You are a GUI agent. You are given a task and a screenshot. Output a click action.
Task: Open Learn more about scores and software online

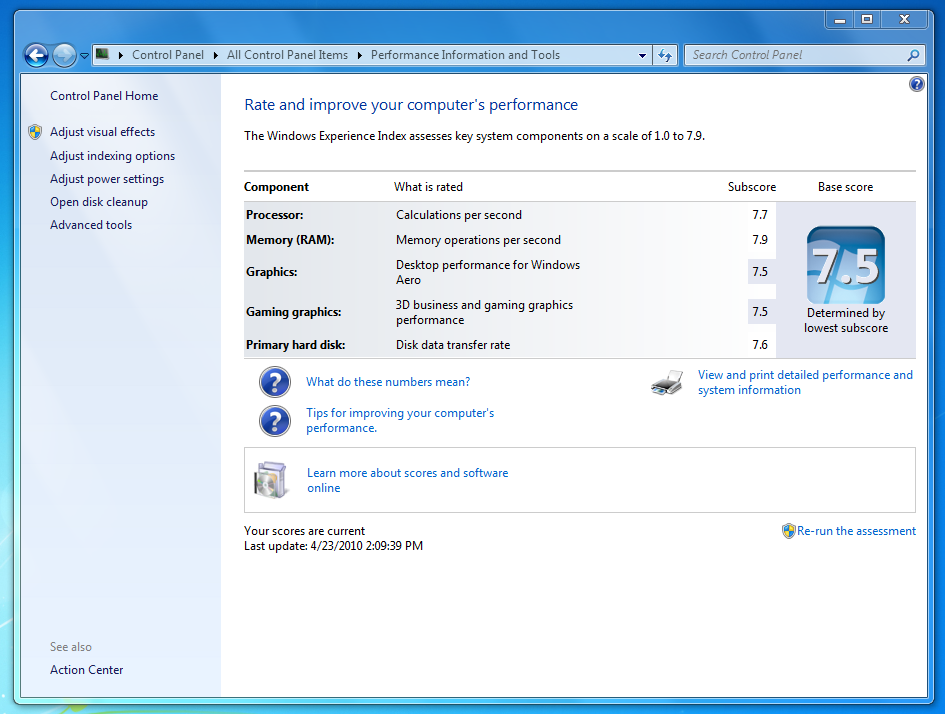click(x=407, y=480)
